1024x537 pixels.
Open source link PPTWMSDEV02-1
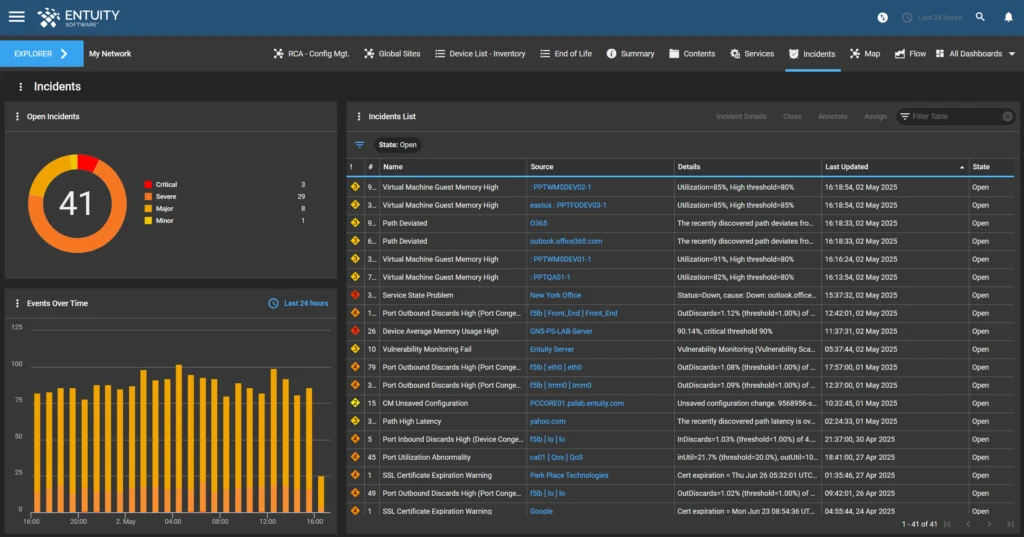point(560,187)
